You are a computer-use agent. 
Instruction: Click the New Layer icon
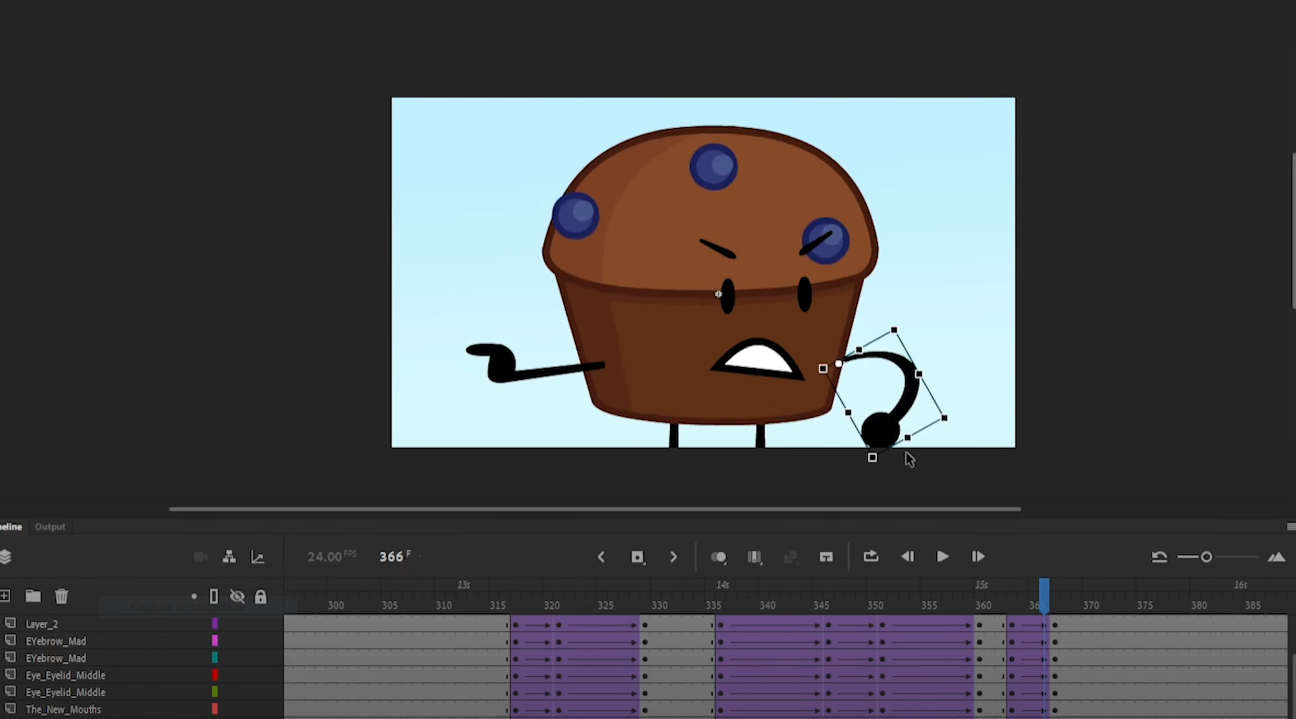(x=5, y=596)
